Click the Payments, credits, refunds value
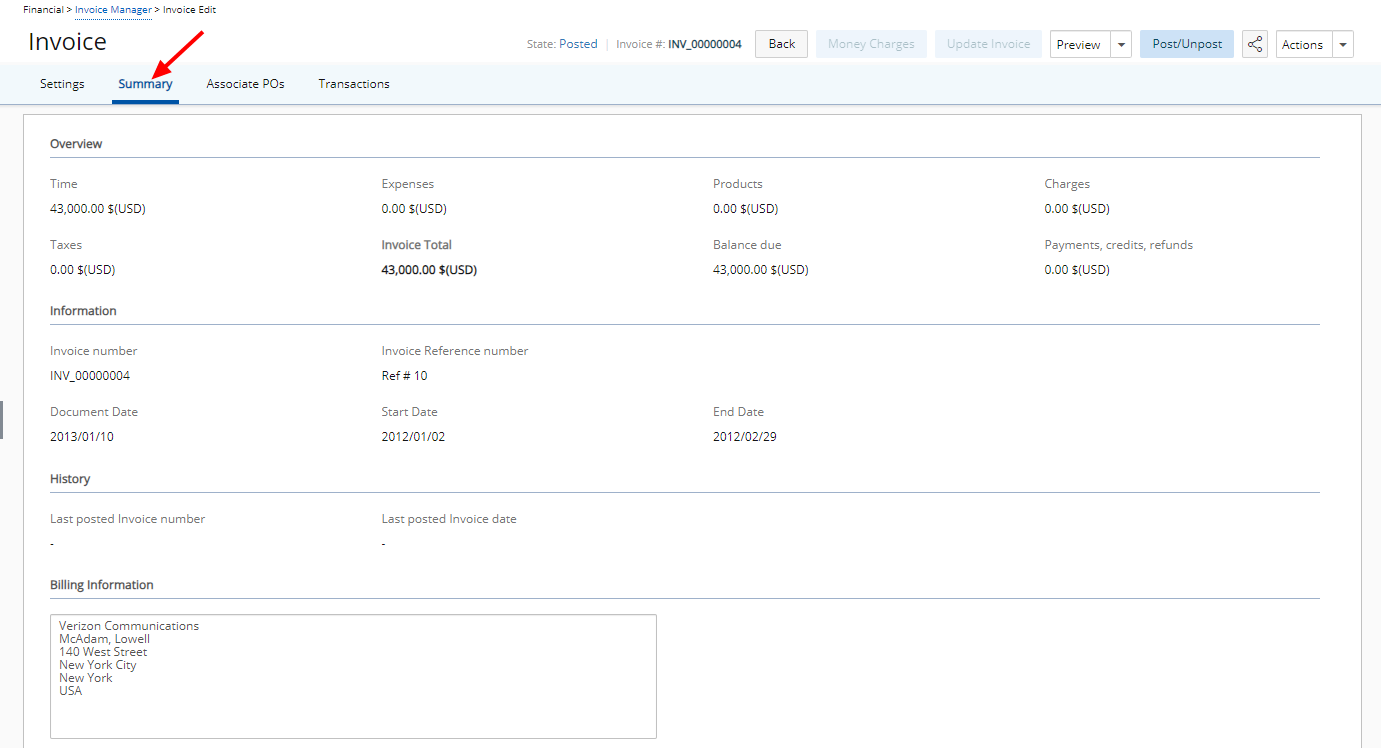The height and width of the screenshot is (748, 1381). click(x=1077, y=270)
